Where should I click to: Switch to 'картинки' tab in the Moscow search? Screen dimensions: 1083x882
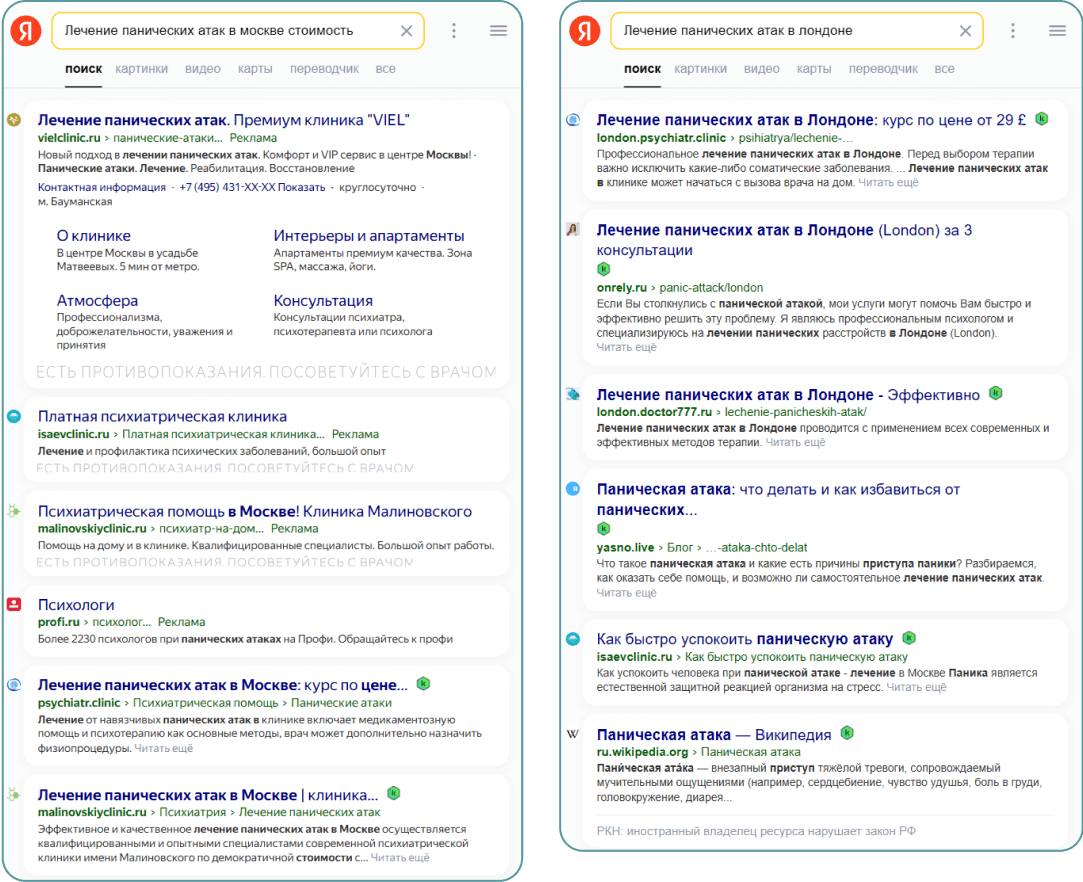tap(141, 69)
